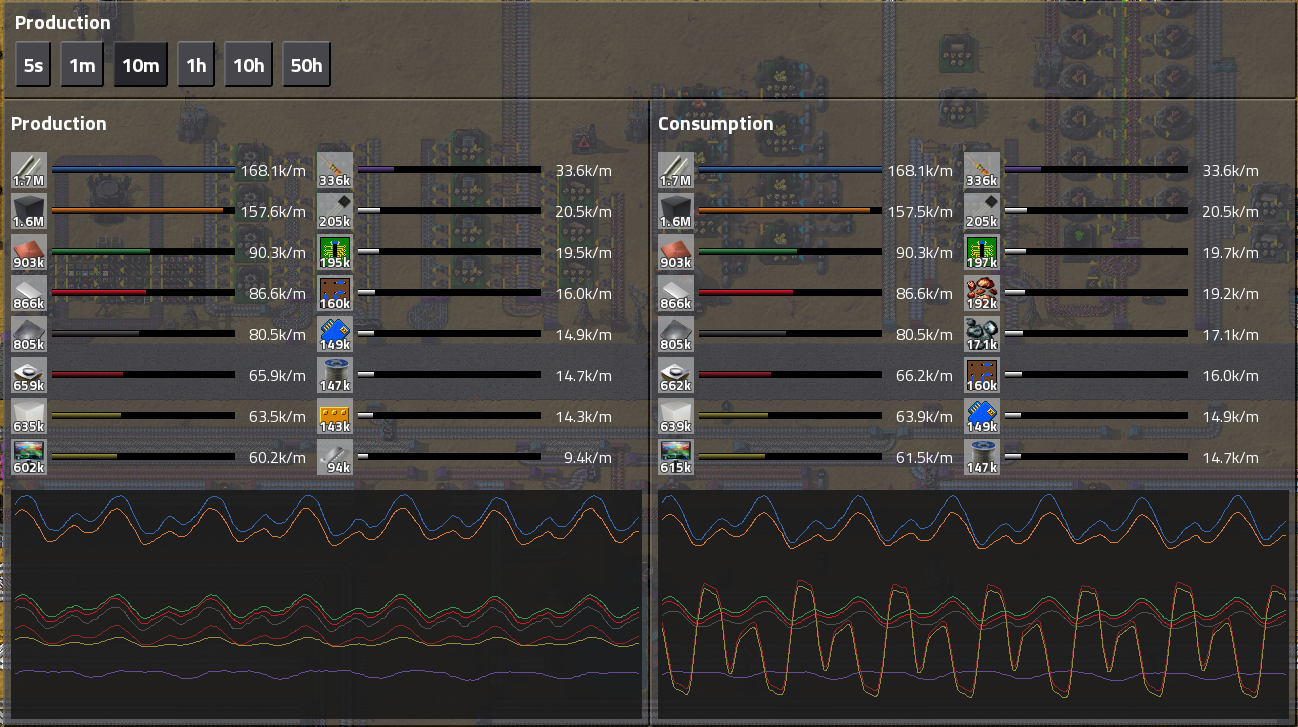
Task: Switch to the 1m time range
Action: (82, 65)
